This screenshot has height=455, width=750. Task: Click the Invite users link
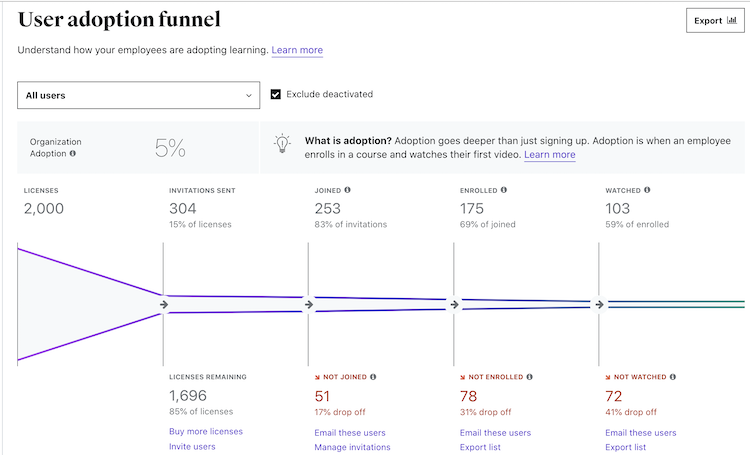coord(192,447)
